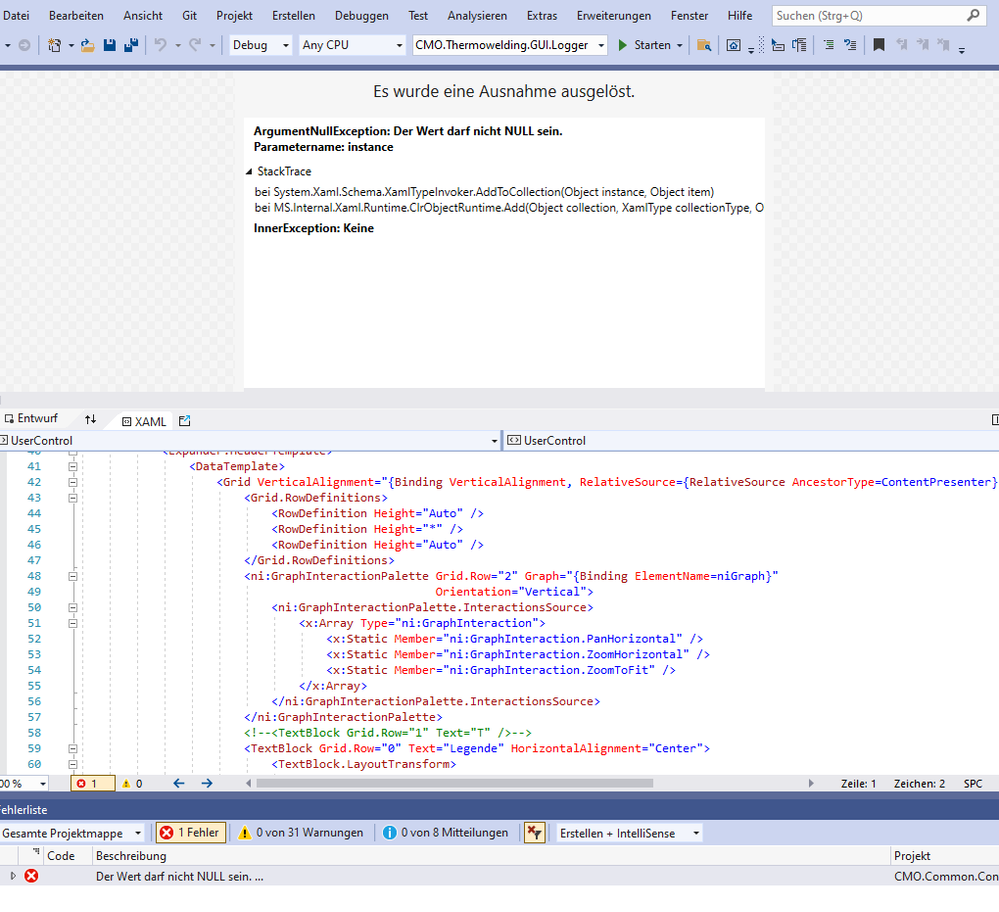This screenshot has height=912, width=999.
Task: Open the Analysieren menu
Action: (x=477, y=15)
